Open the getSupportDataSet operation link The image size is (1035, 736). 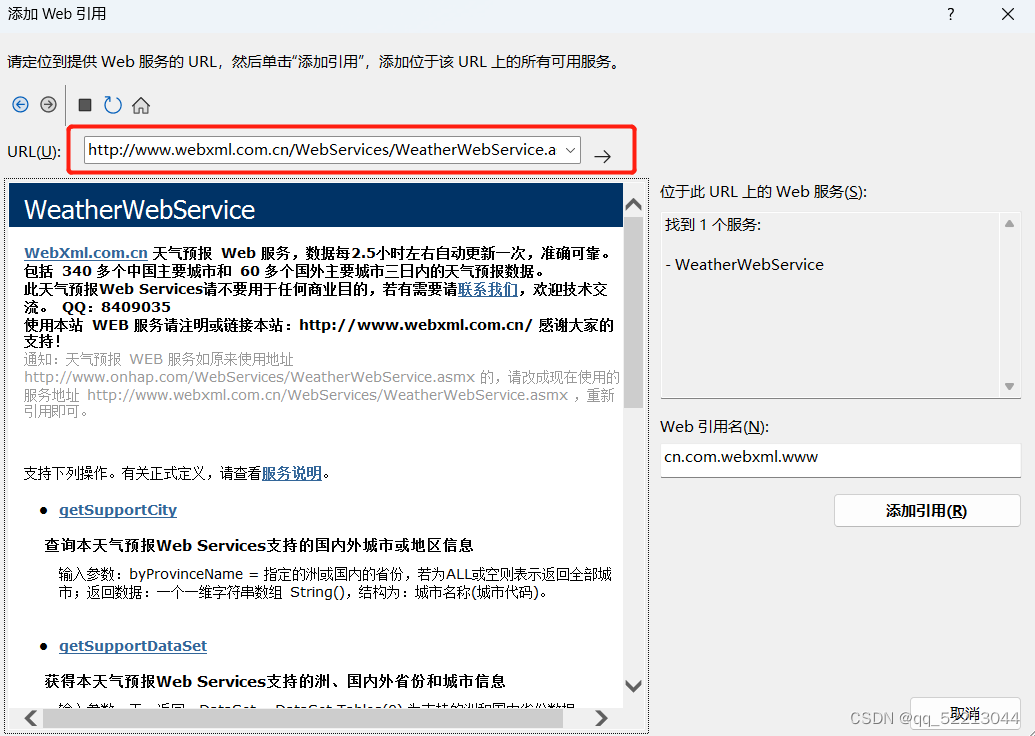tap(133, 645)
